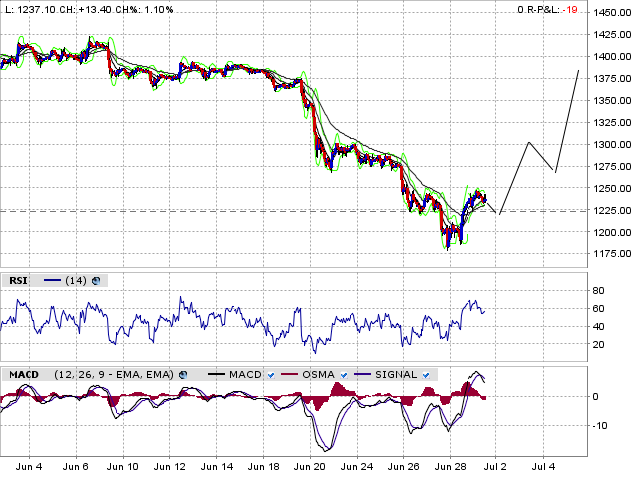This screenshot has height=480, width=640.
Task: Click the MACD panel label
Action: point(24,375)
